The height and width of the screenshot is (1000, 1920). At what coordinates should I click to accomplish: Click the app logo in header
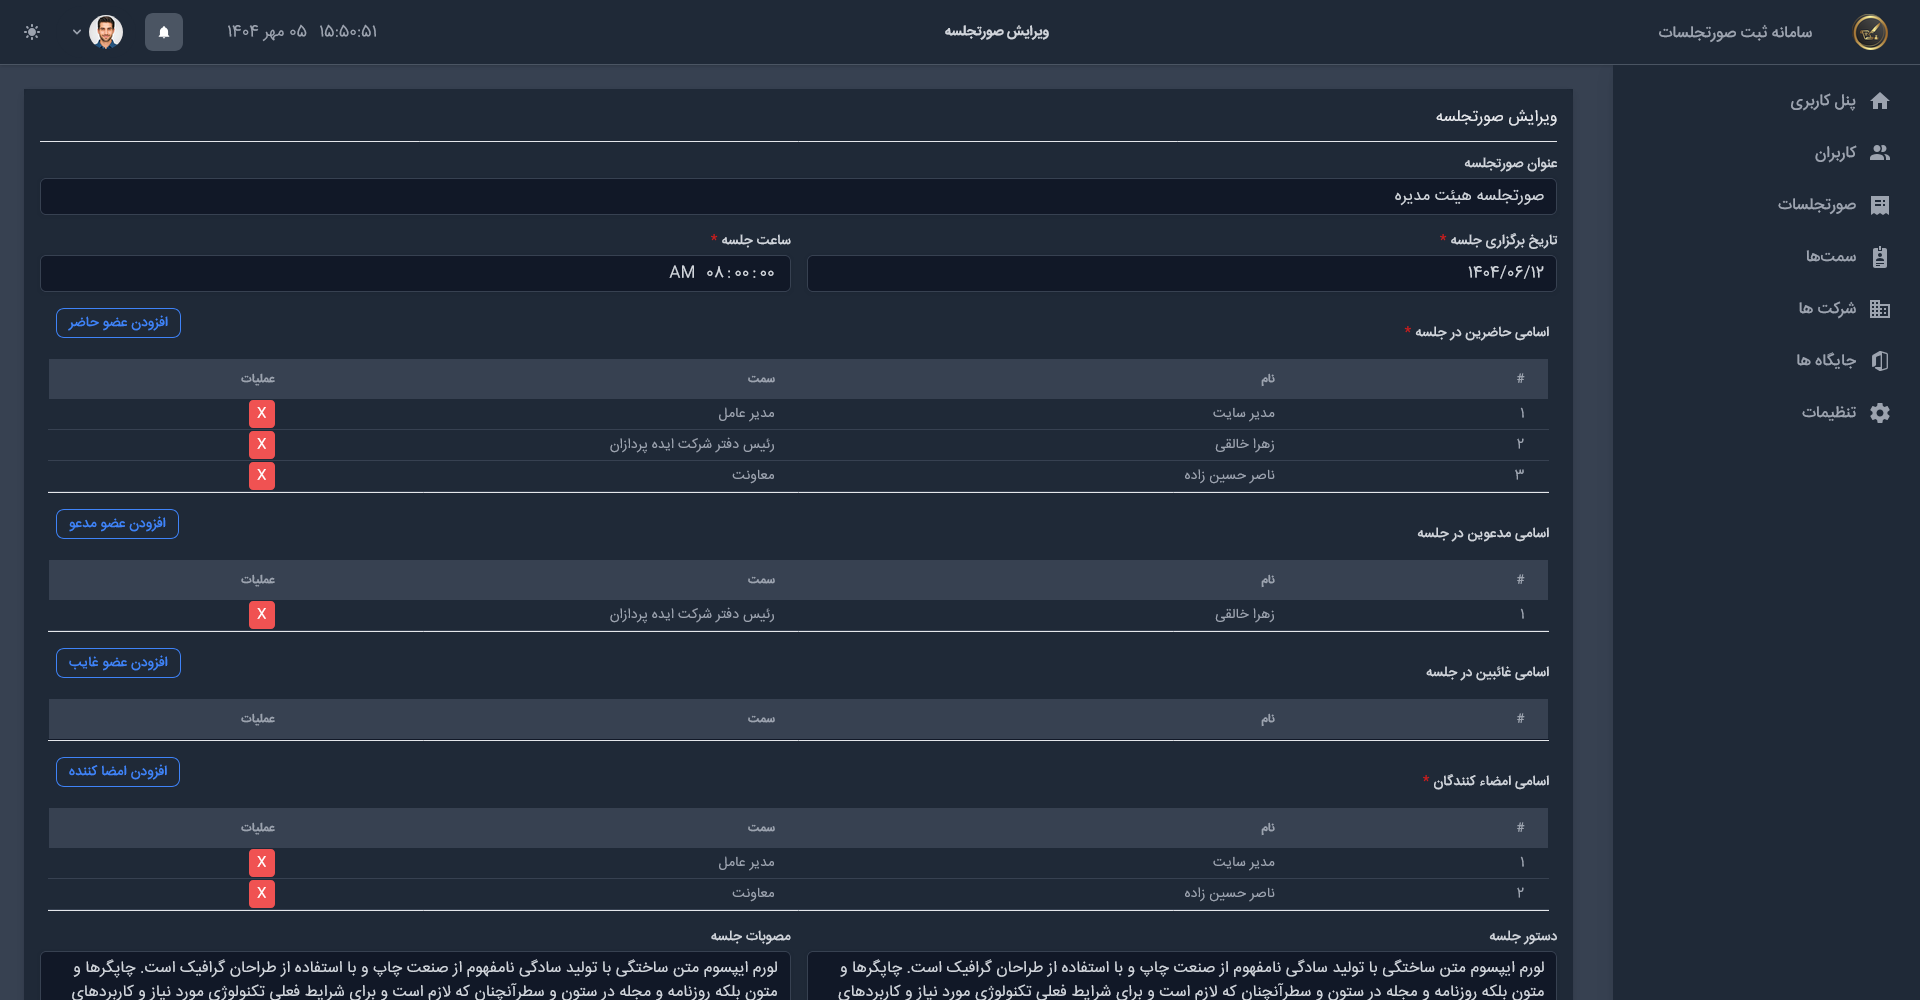pos(1870,32)
